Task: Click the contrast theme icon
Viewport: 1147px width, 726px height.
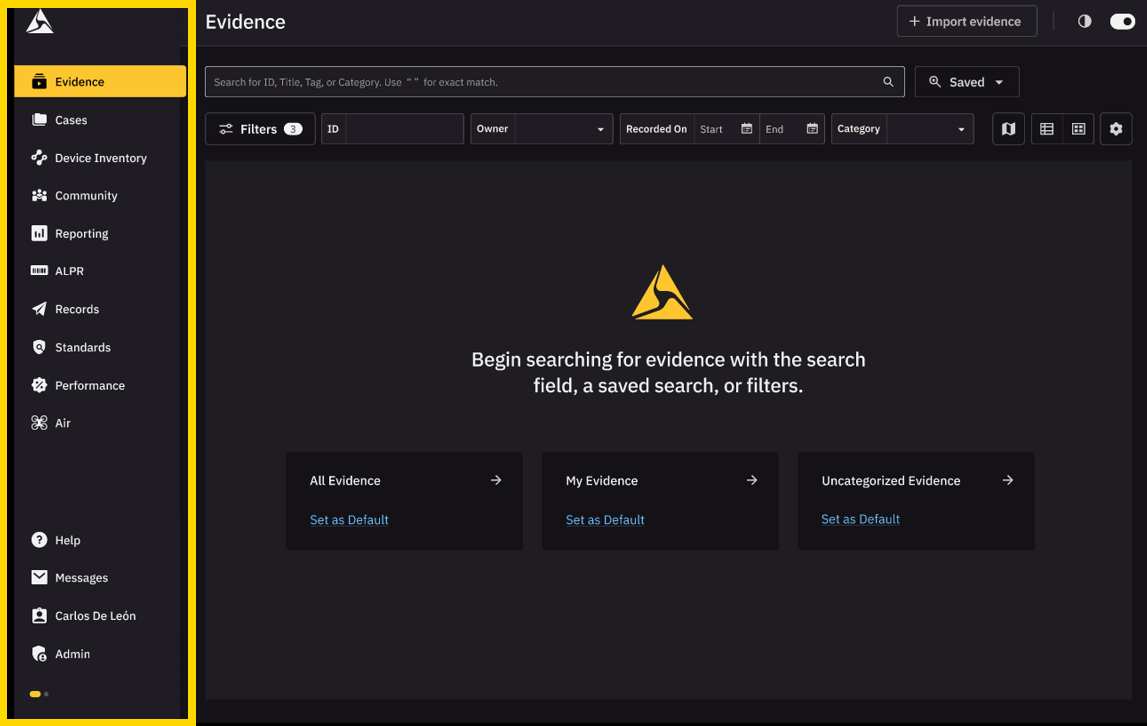Action: tap(1084, 21)
